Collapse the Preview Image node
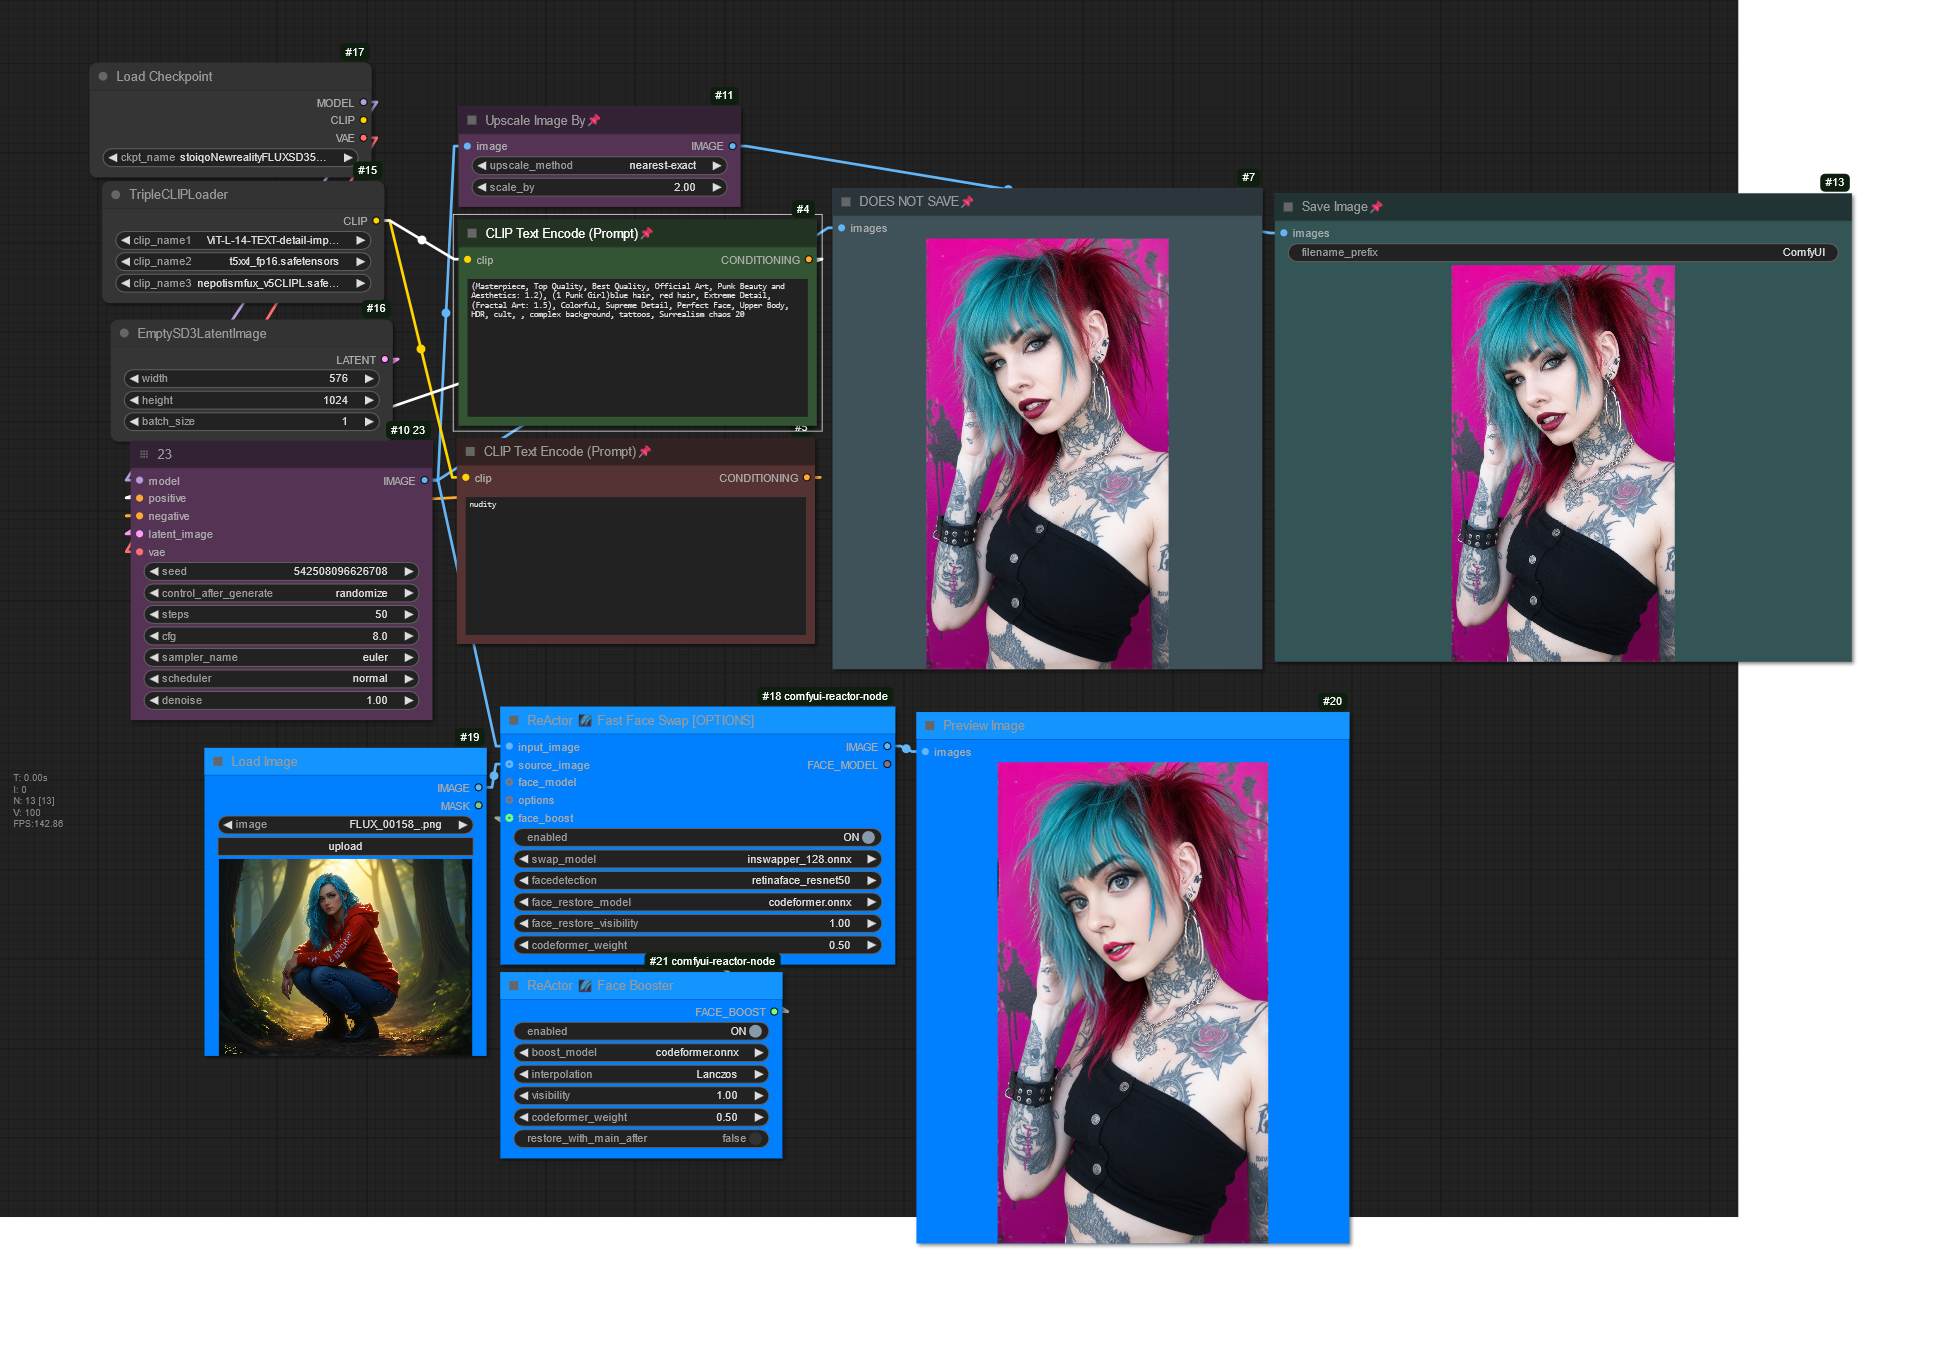 (x=930, y=725)
